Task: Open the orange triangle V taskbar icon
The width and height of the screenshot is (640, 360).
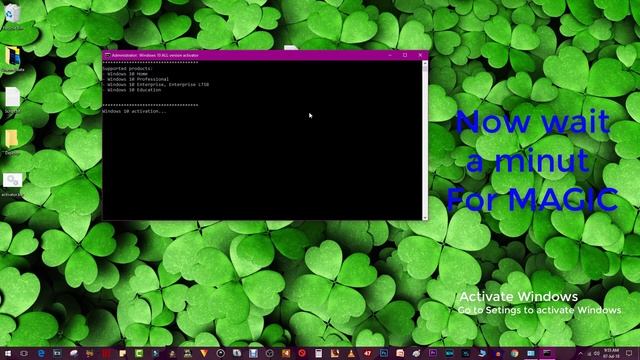Action: point(204,353)
